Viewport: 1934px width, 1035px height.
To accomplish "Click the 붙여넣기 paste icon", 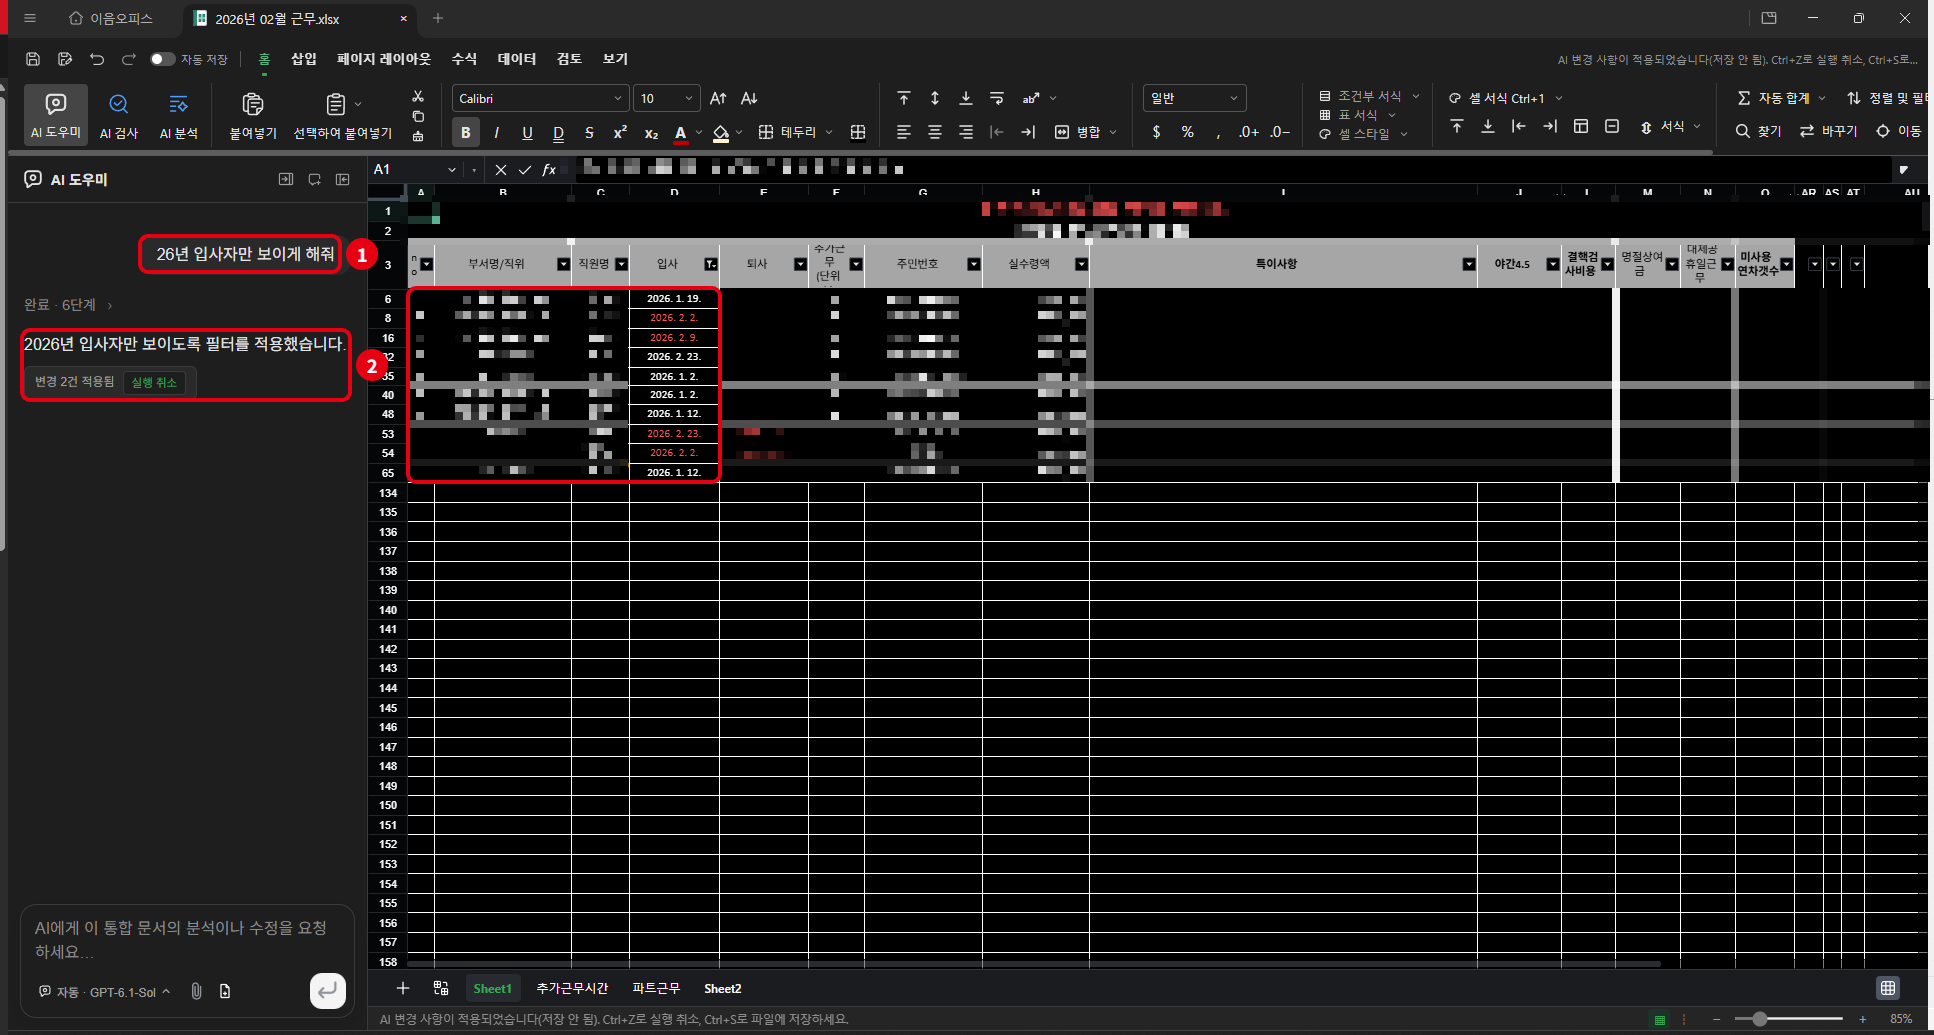I will coord(253,104).
